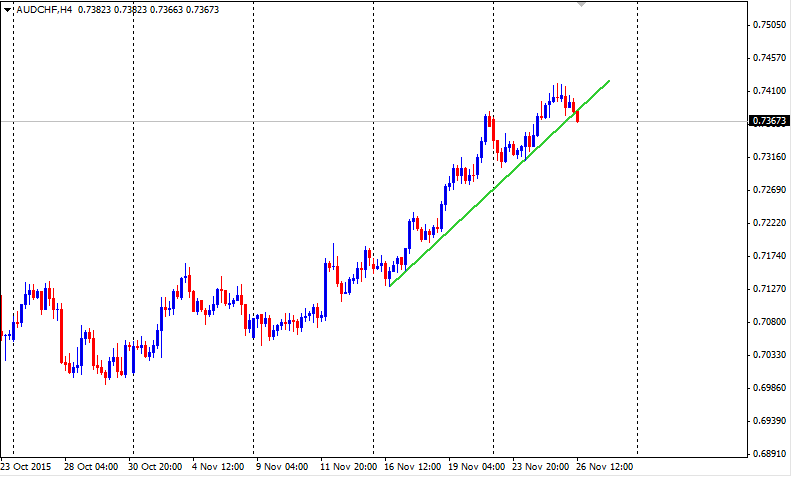Click the 0.75050 price scale label

click(769, 25)
